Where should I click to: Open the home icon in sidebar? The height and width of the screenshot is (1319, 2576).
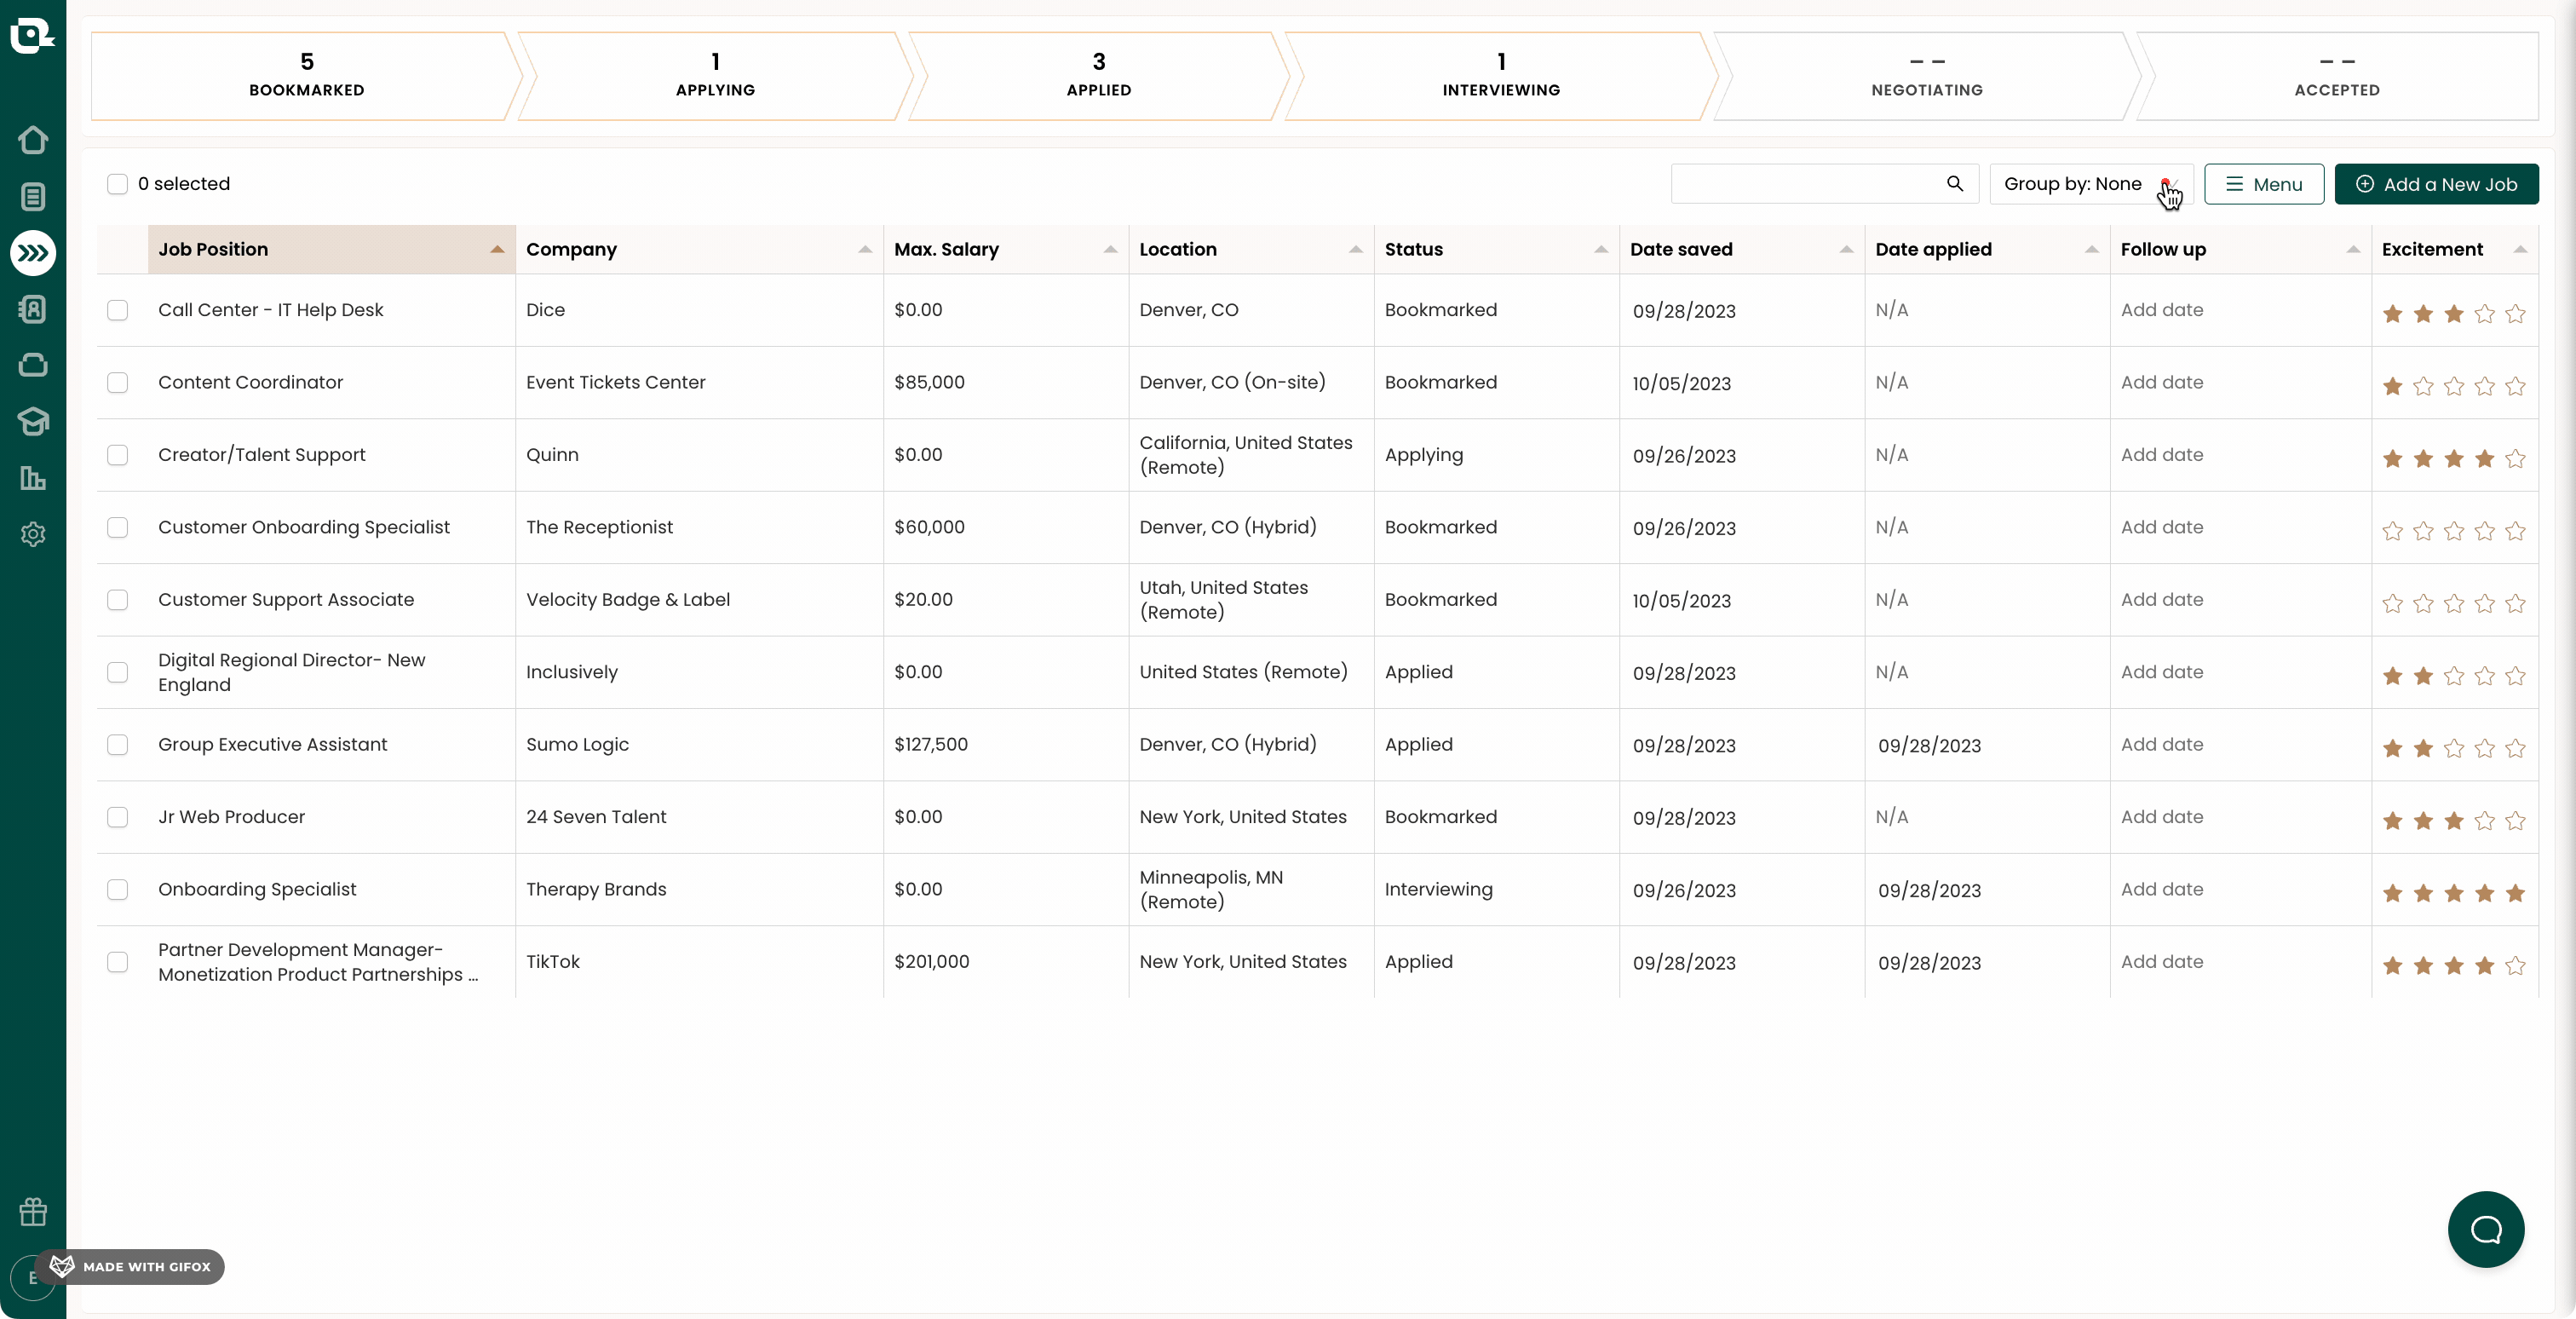click(33, 140)
